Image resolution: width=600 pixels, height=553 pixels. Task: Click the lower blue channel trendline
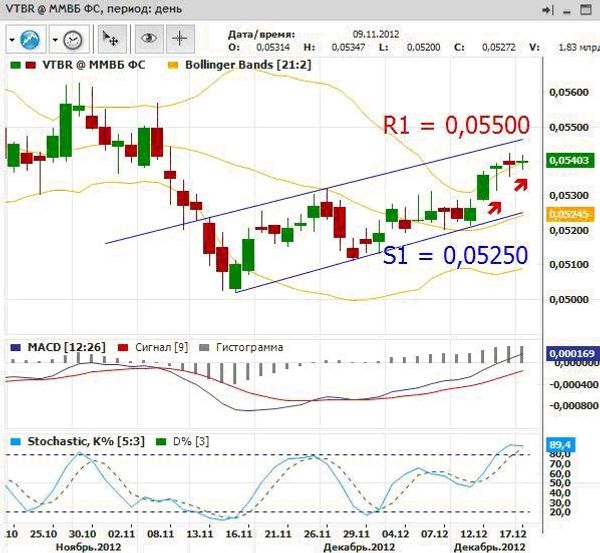tap(379, 253)
